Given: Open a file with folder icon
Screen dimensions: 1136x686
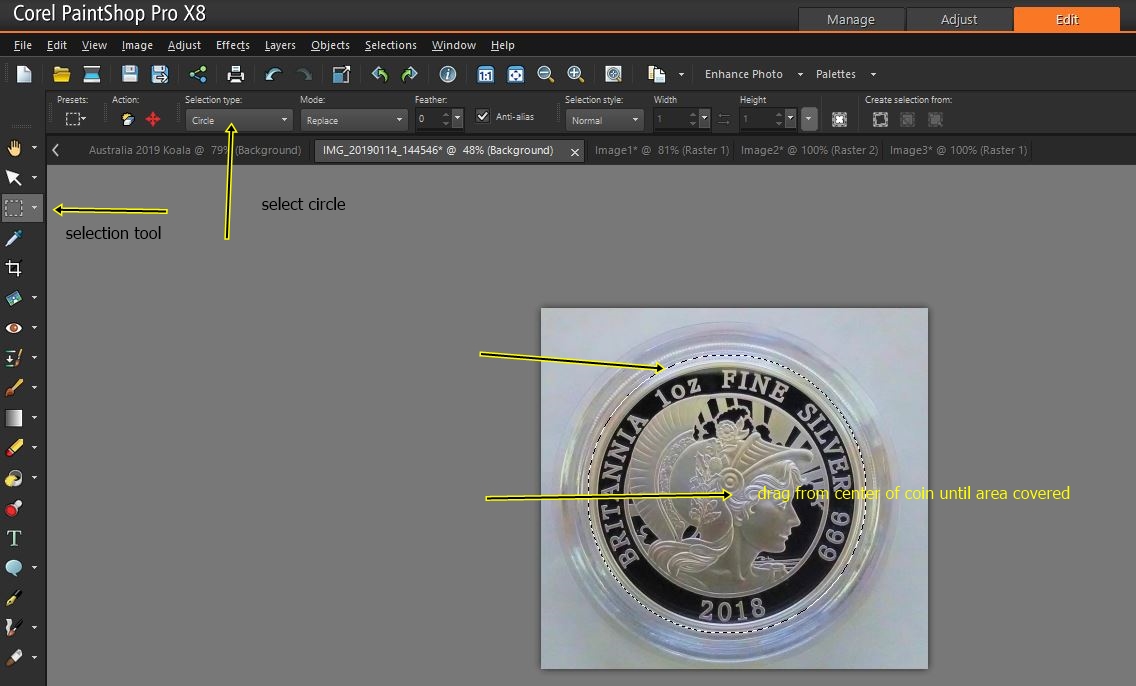Looking at the screenshot, I should [x=62, y=74].
